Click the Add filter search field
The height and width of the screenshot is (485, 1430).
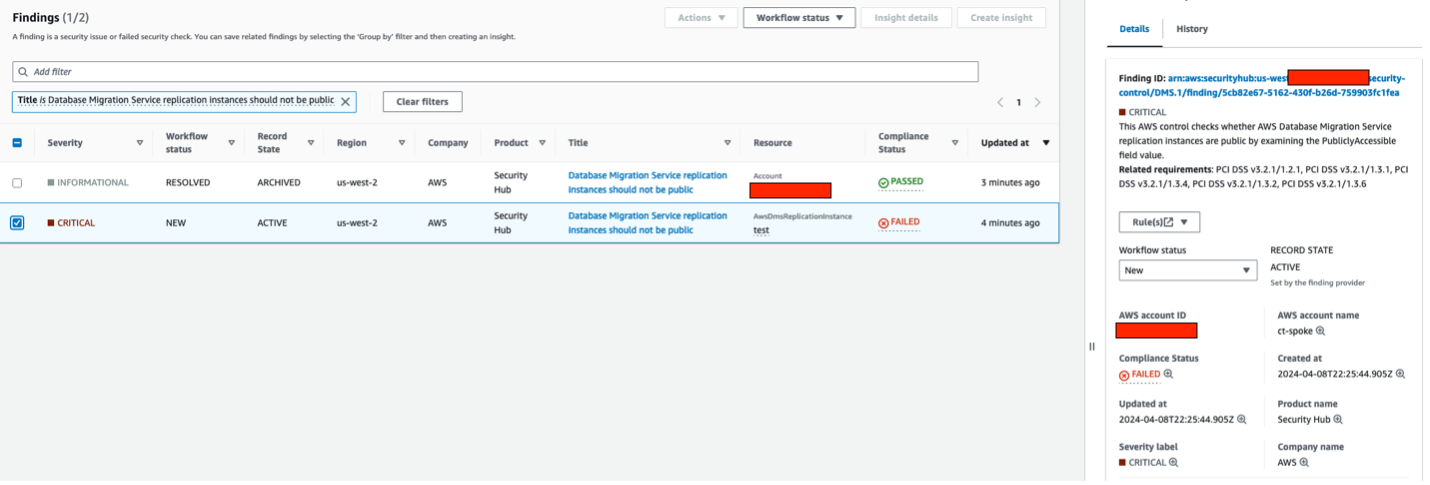pos(495,72)
